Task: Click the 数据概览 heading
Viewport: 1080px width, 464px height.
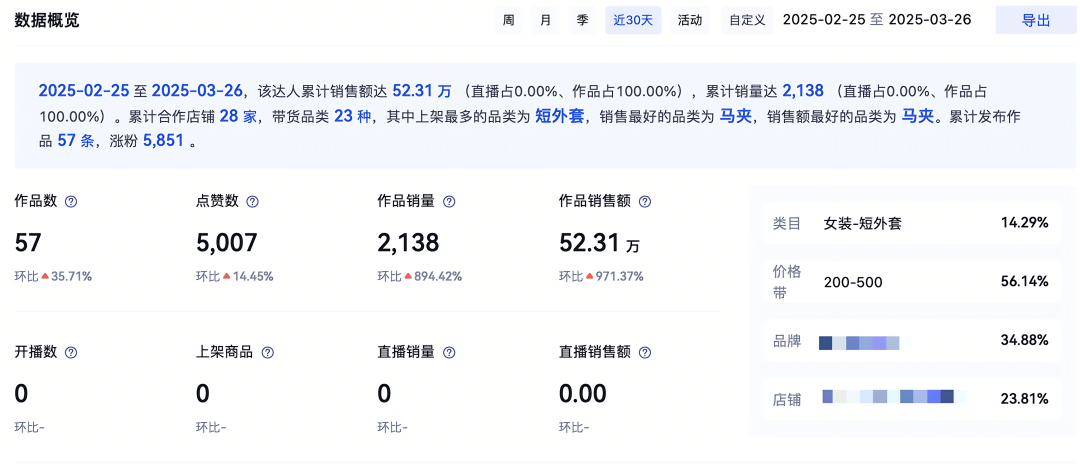Action: (x=47, y=20)
